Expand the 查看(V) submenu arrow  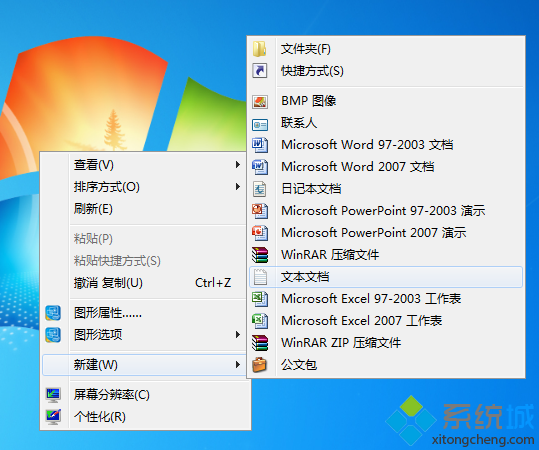coord(237,165)
